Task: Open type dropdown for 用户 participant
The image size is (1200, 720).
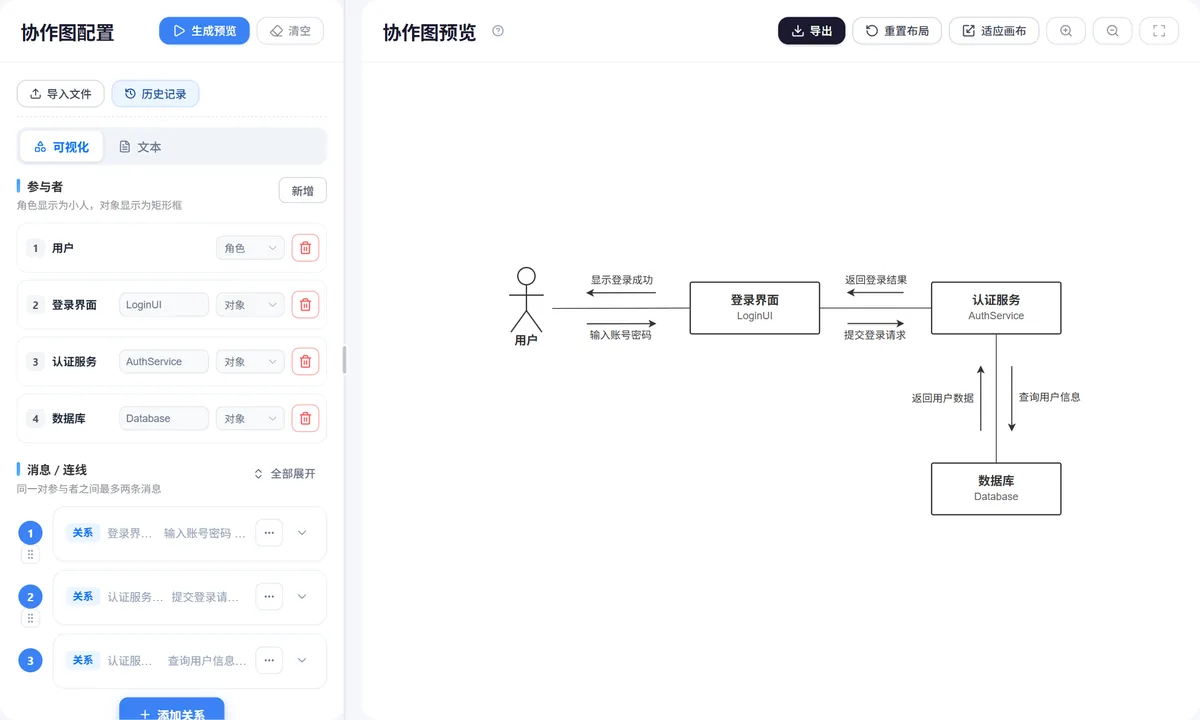Action: pyautogui.click(x=250, y=248)
